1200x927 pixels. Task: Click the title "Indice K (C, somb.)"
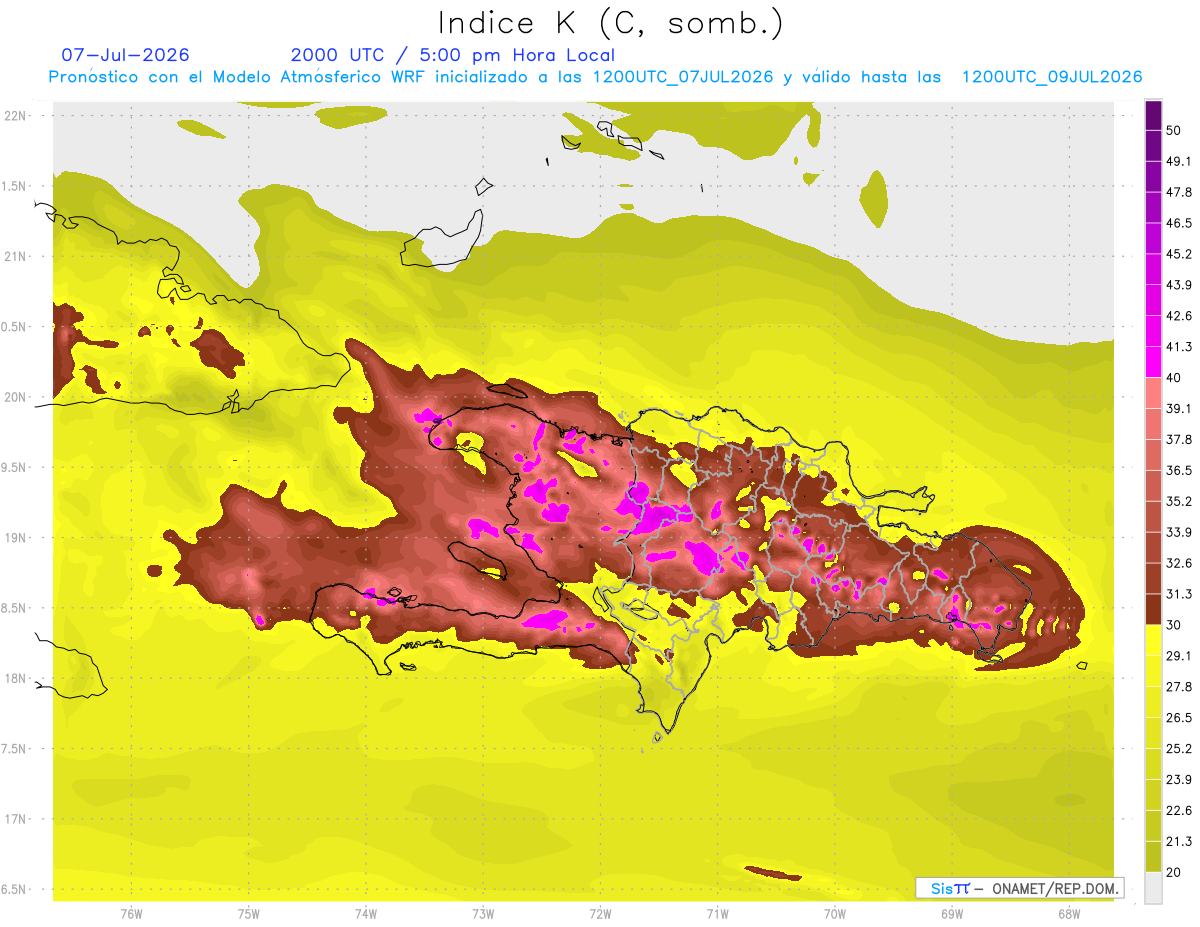pos(610,23)
